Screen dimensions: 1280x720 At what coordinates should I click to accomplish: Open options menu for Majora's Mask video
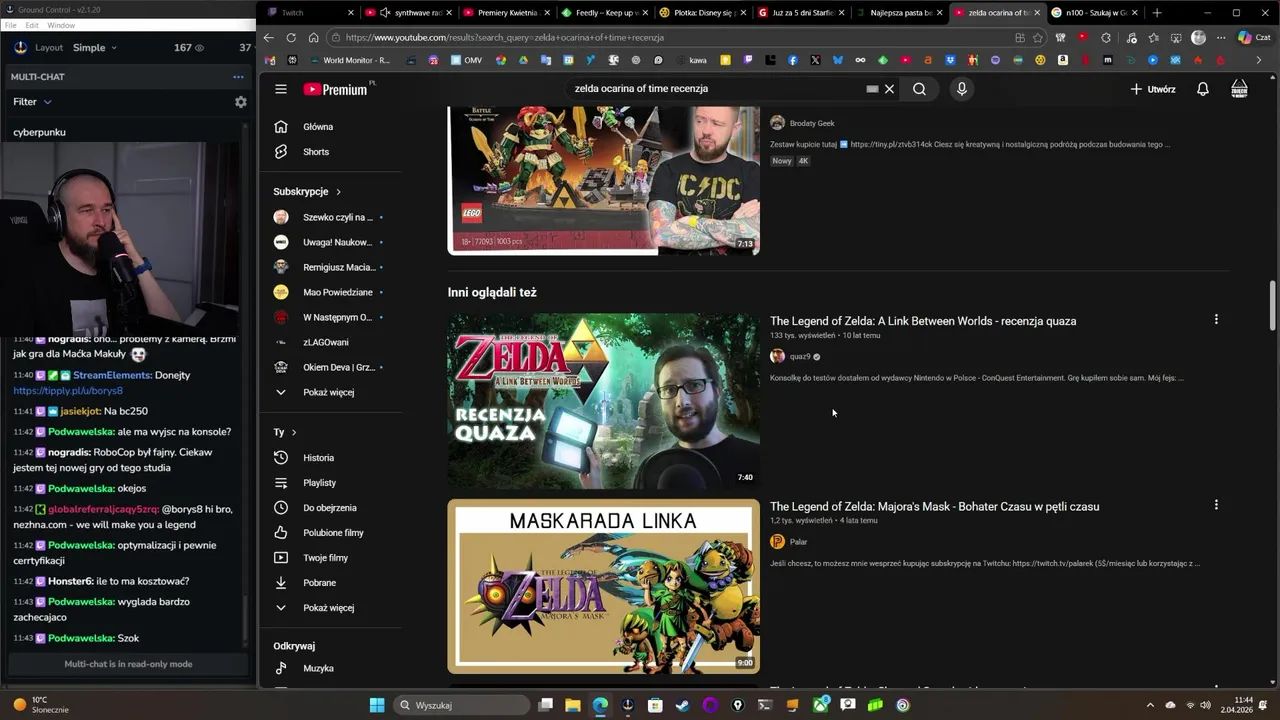tap(1216, 505)
